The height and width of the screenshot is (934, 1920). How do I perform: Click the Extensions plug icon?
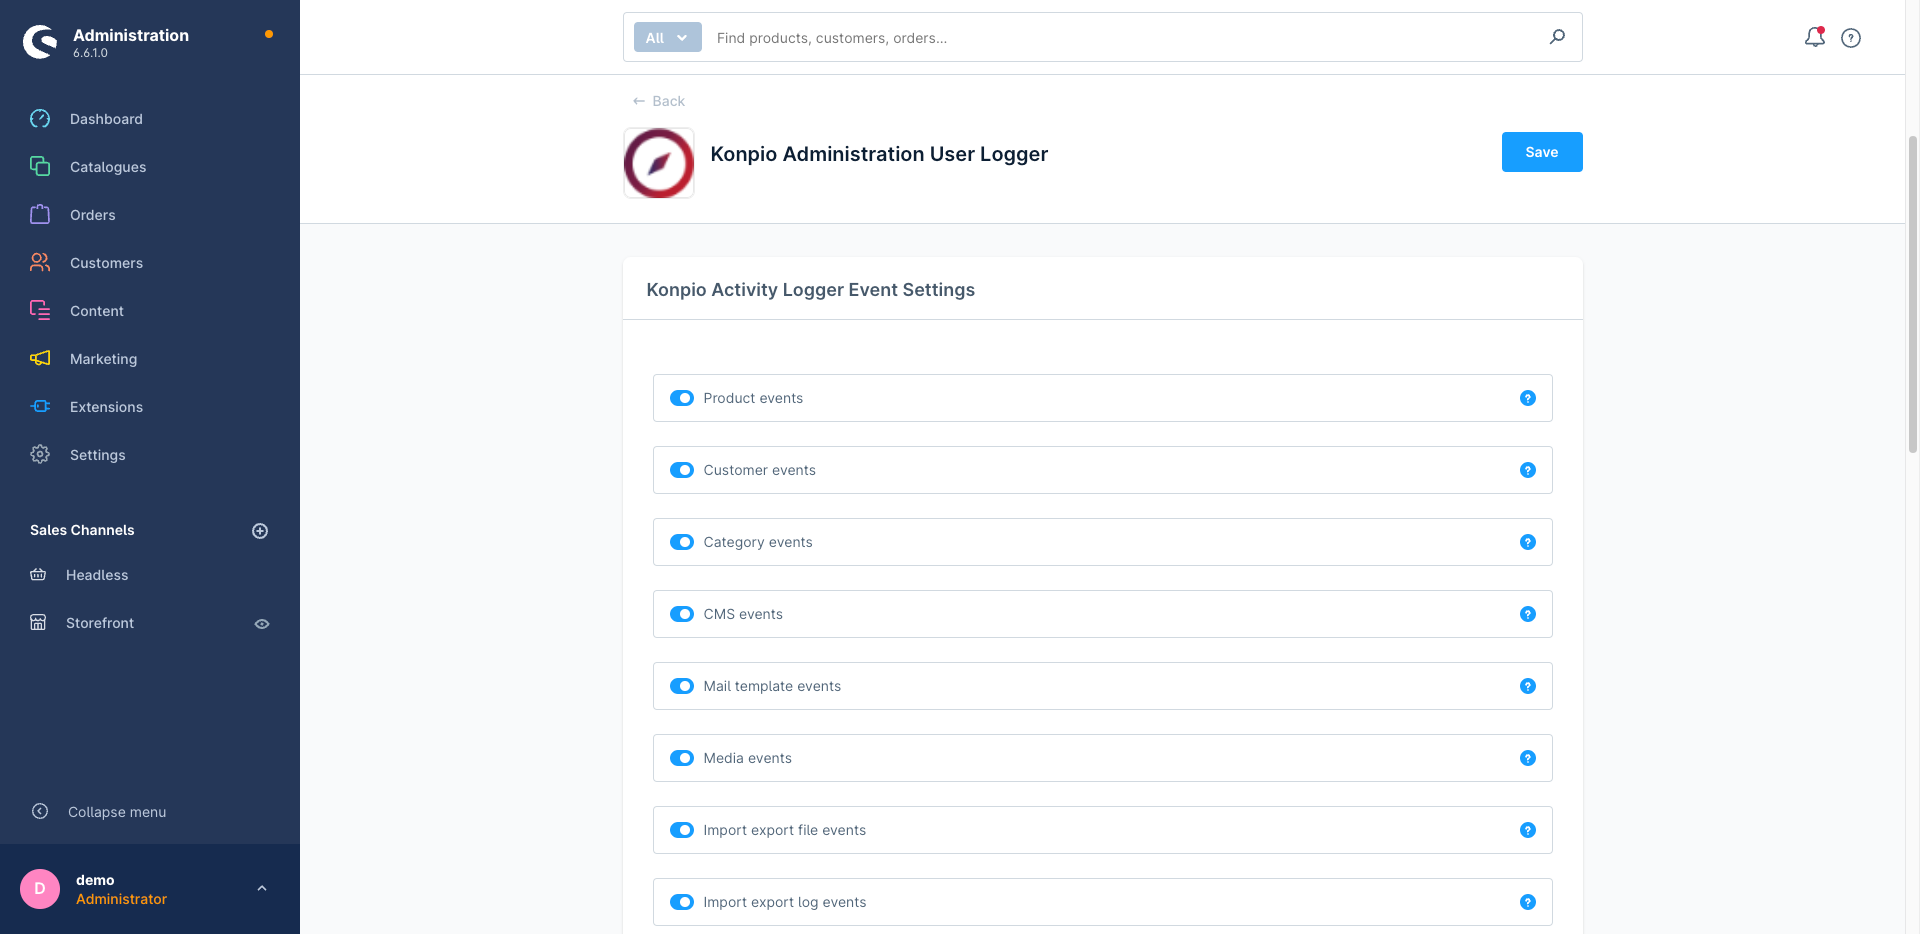40,407
